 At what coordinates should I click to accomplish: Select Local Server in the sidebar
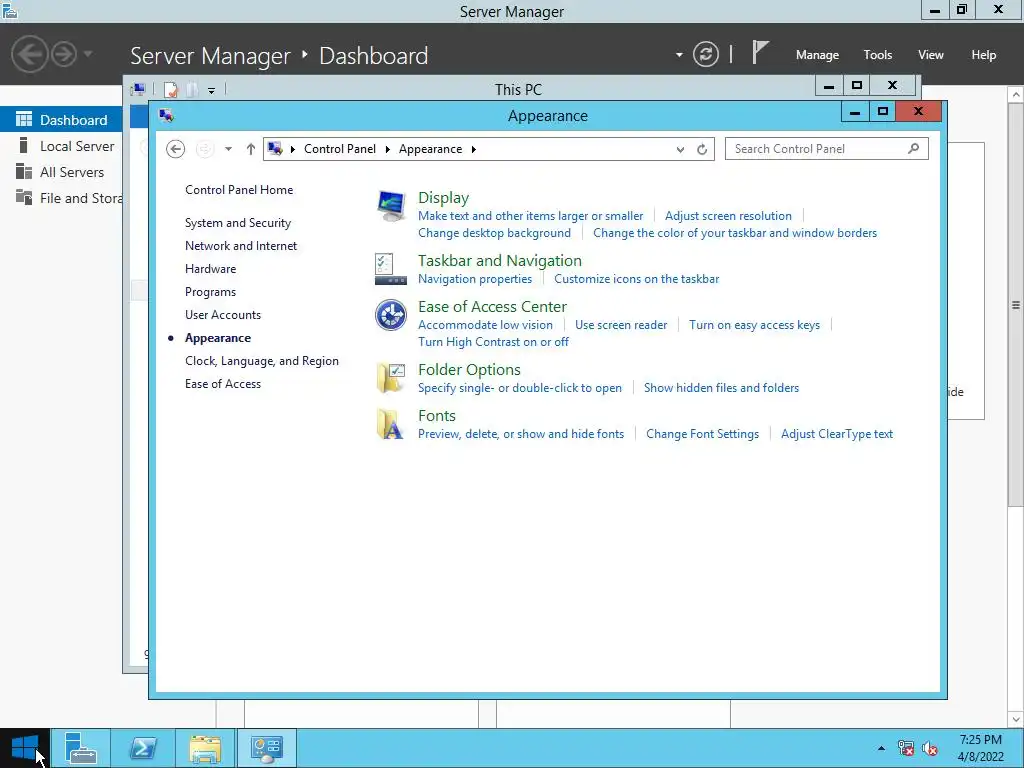[61, 146]
